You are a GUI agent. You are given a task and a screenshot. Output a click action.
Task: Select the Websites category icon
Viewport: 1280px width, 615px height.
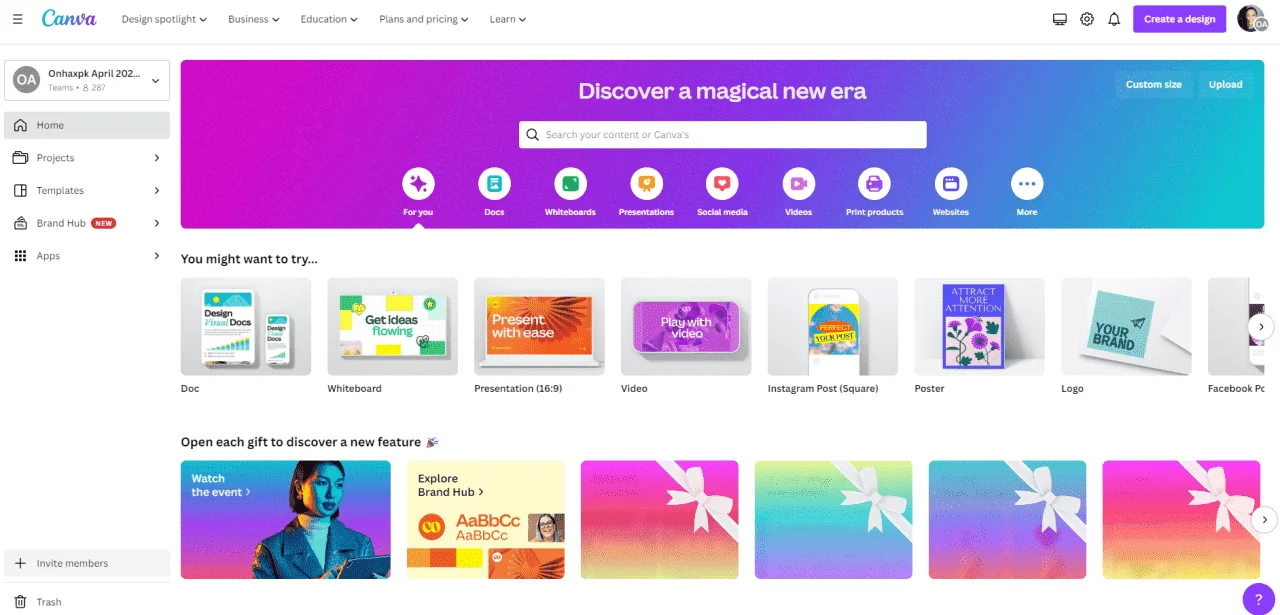pyautogui.click(x=950, y=184)
